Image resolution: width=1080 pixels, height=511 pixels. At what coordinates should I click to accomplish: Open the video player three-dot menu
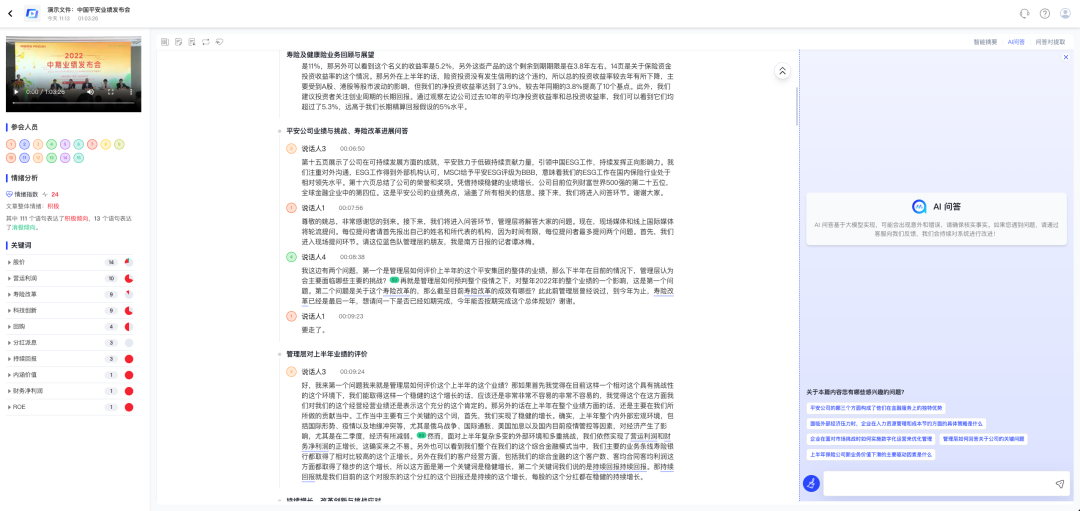point(129,92)
